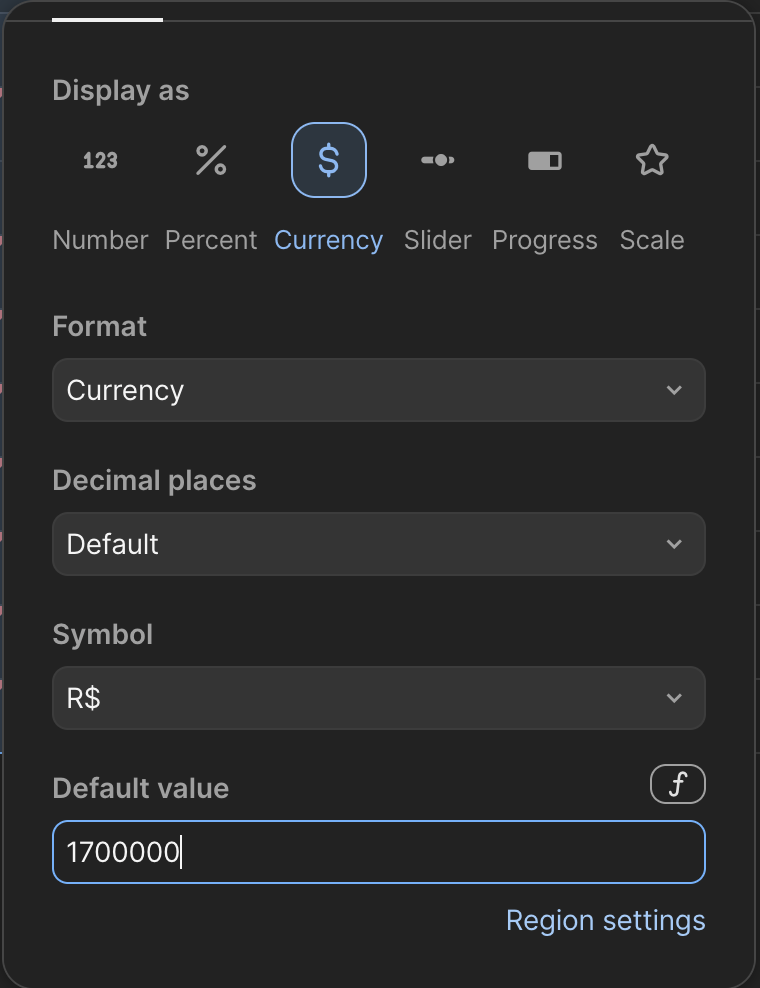Click the Percent label under Display as
This screenshot has height=988, width=760.
click(211, 240)
